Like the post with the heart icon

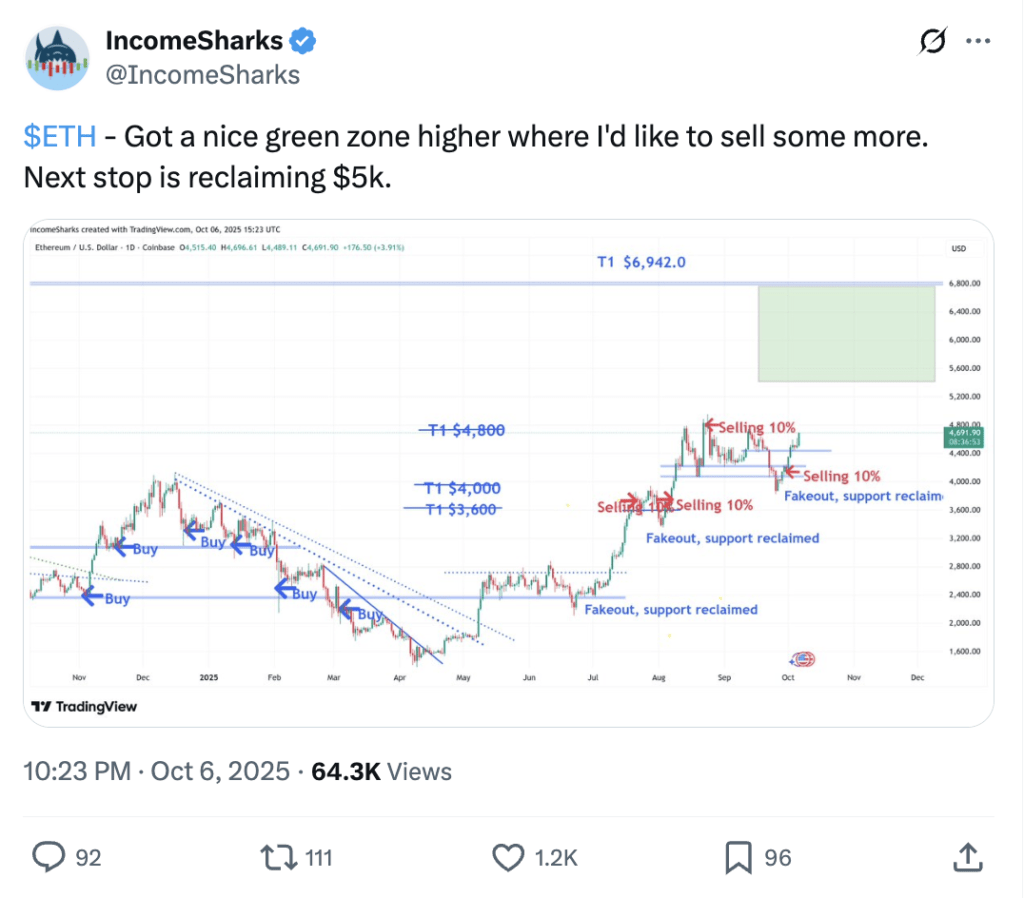[x=508, y=856]
